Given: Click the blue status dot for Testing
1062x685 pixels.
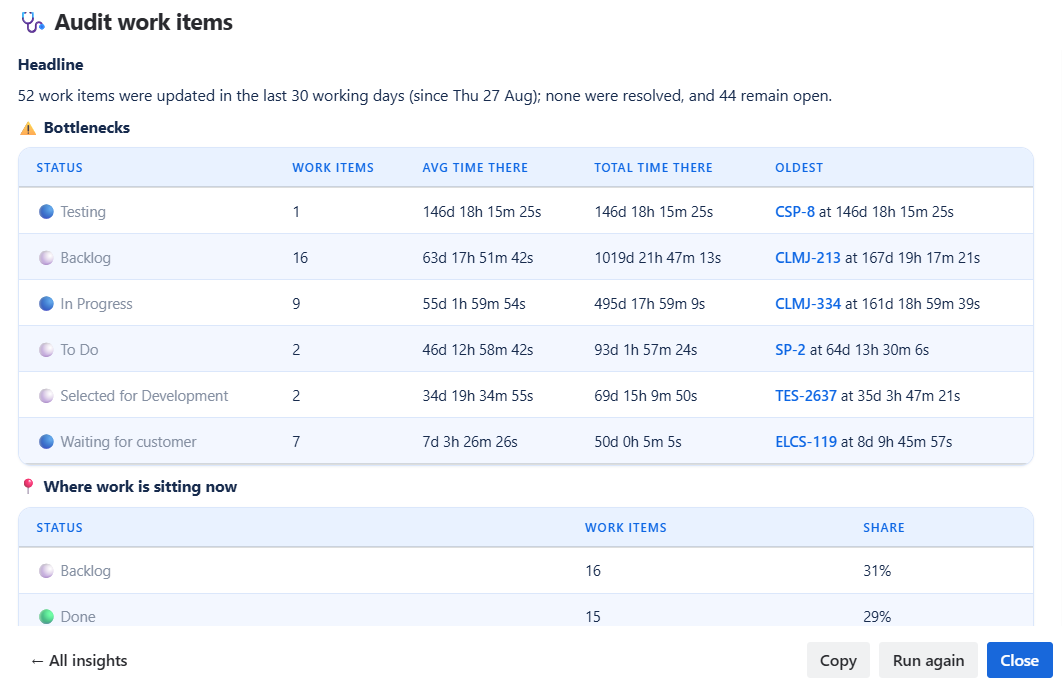Looking at the screenshot, I should click(46, 211).
